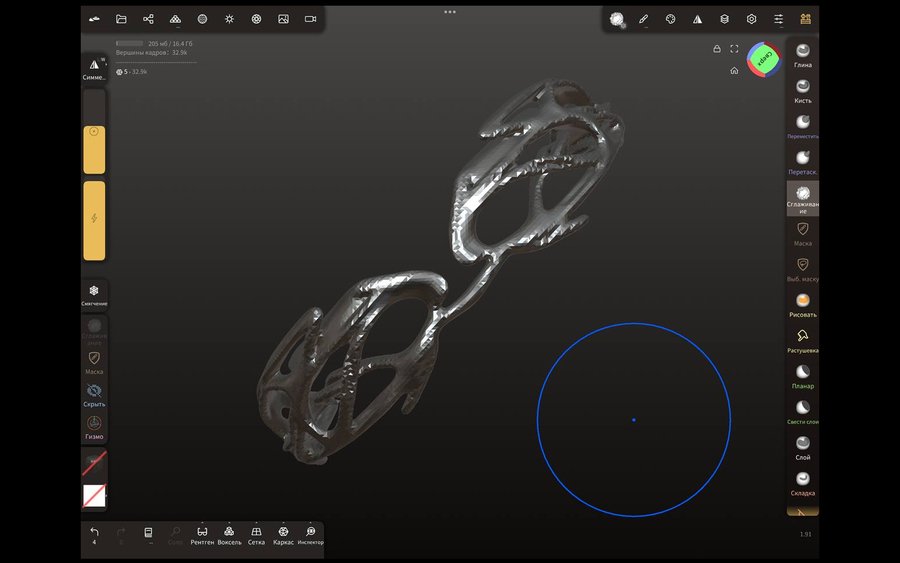Open the stroke pencil menu

tap(643, 19)
